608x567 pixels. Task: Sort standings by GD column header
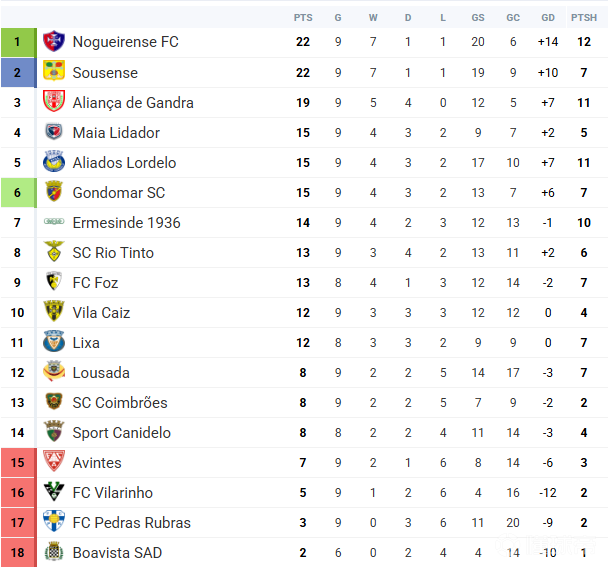(547, 17)
